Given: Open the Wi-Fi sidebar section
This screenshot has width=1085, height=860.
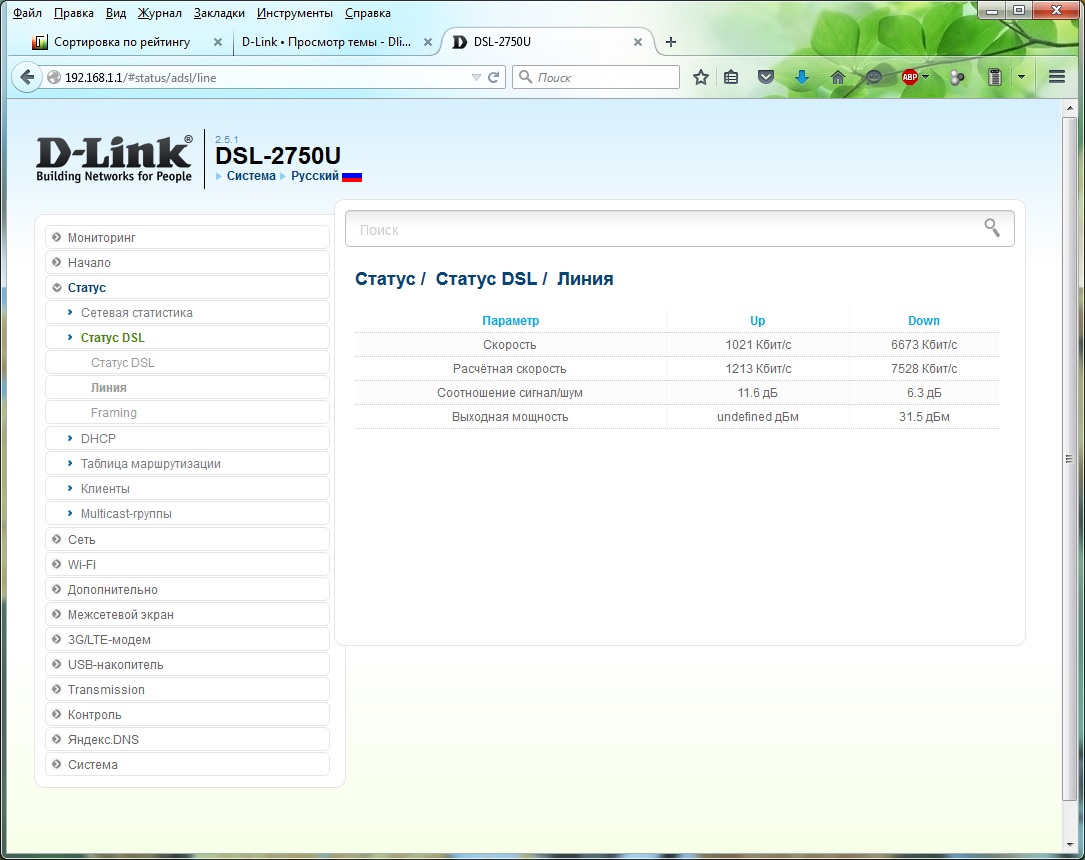Looking at the screenshot, I should pyautogui.click(x=82, y=565).
